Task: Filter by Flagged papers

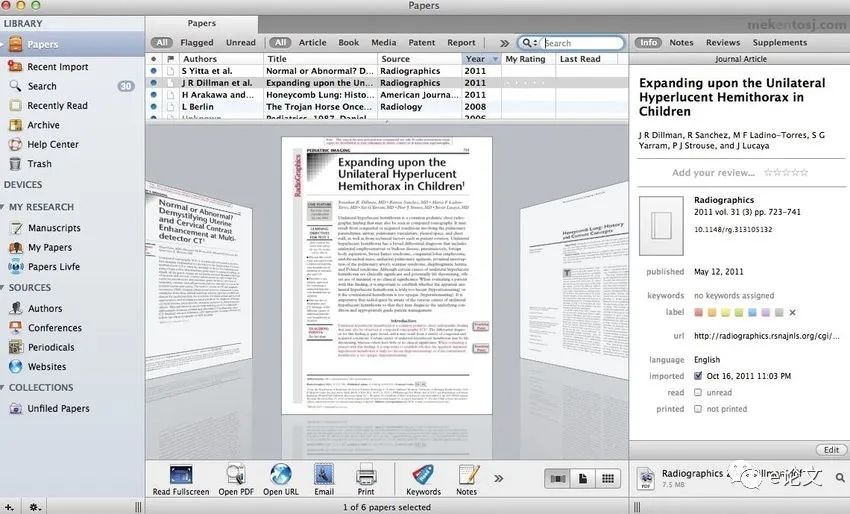Action: coord(197,43)
